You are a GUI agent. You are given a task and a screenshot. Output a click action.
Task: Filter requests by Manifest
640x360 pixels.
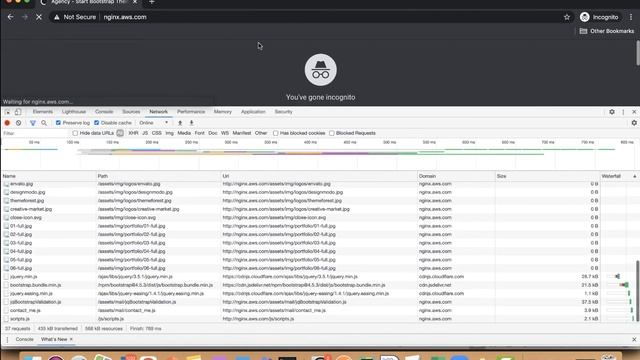coord(242,133)
